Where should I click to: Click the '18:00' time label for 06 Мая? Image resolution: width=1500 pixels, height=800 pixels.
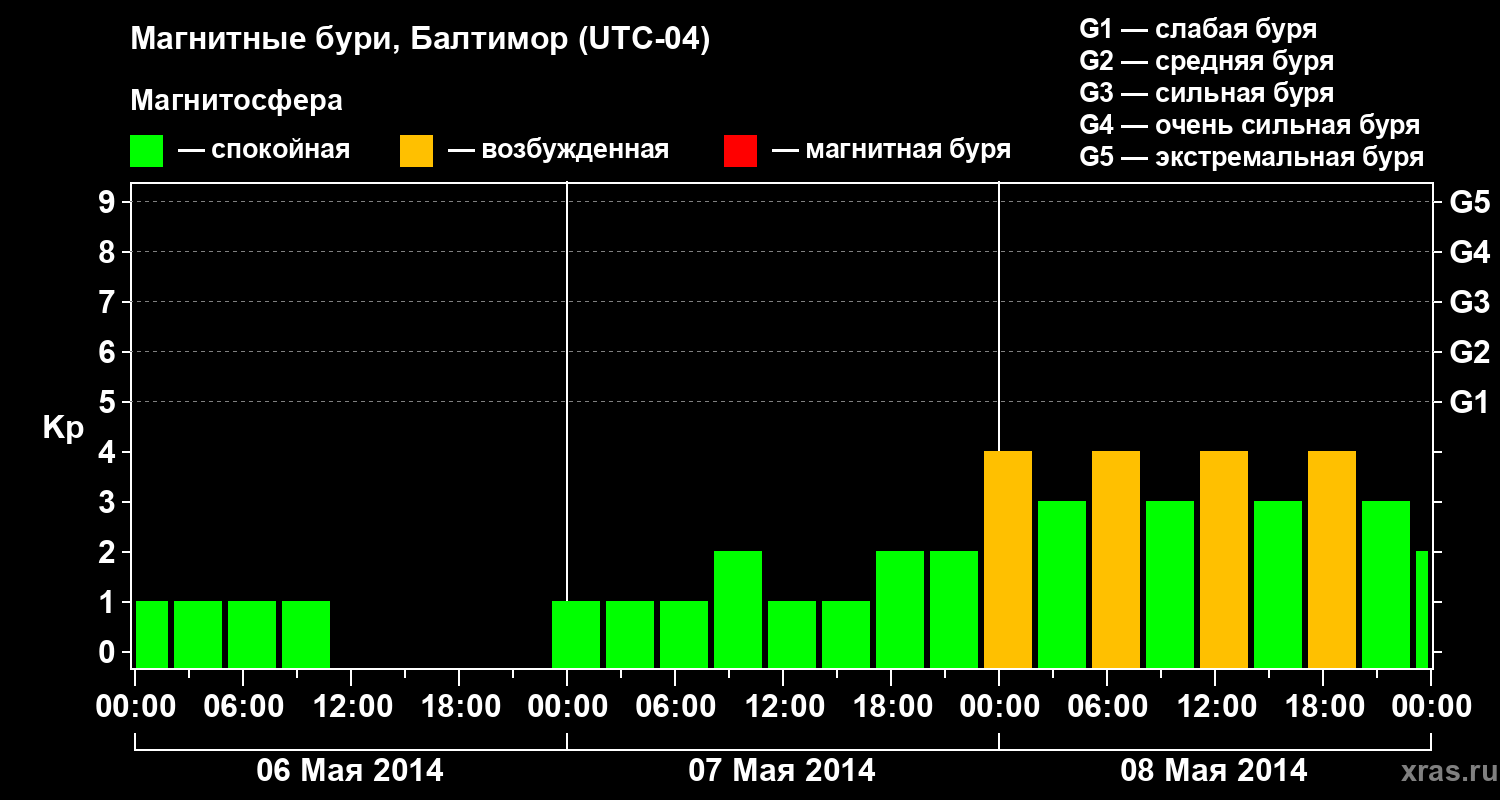pyautogui.click(x=459, y=707)
